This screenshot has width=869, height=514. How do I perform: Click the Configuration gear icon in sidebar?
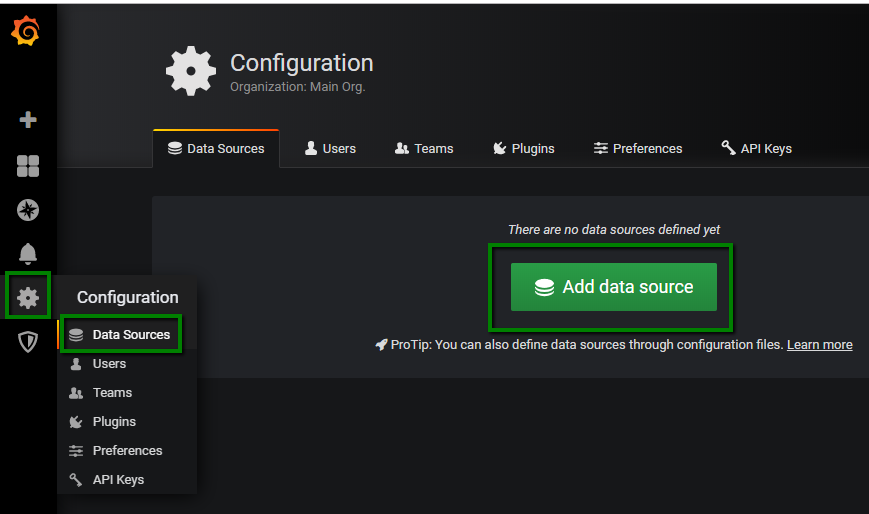(x=28, y=297)
